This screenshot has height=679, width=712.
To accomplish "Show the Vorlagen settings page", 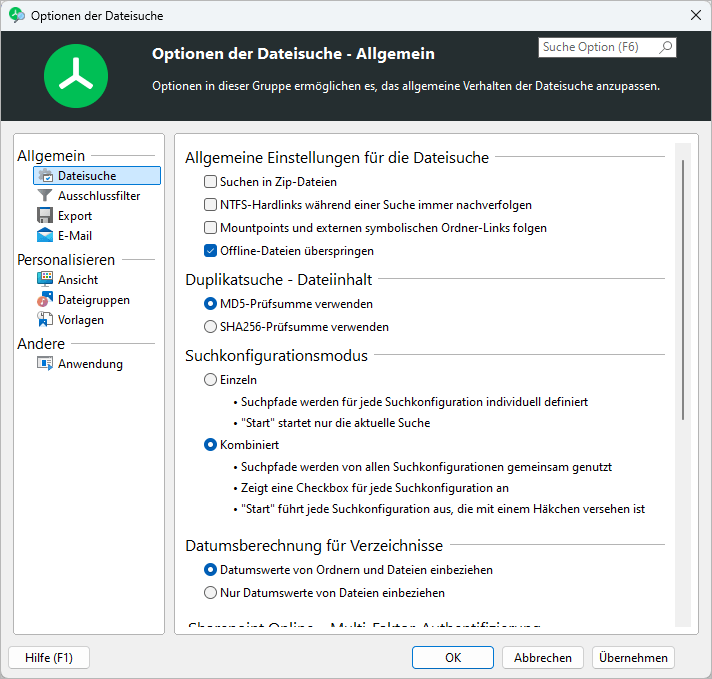I will tap(80, 320).
